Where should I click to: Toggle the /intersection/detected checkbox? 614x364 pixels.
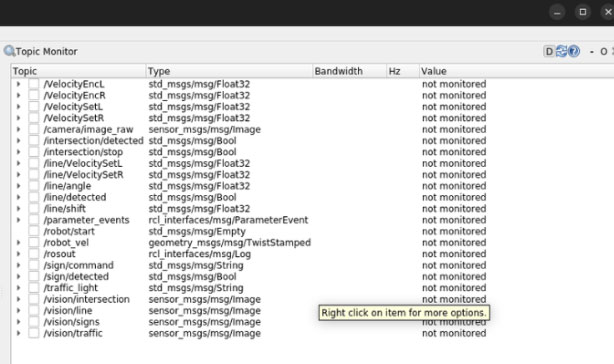pyautogui.click(x=34, y=141)
